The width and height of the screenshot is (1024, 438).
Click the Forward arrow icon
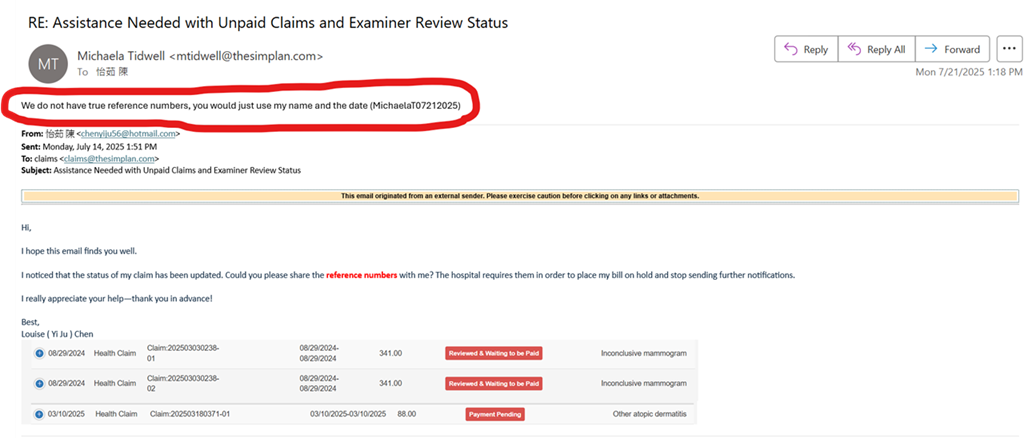930,49
